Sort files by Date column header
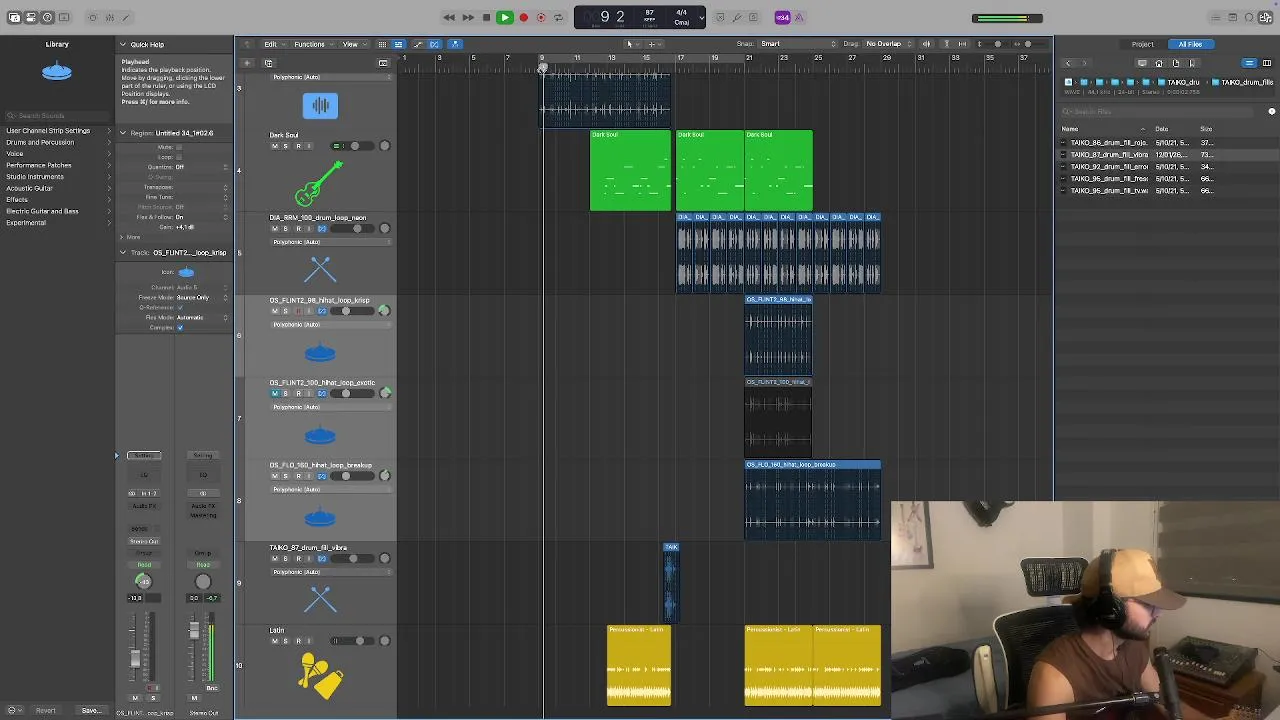1280x720 pixels. (x=1161, y=129)
